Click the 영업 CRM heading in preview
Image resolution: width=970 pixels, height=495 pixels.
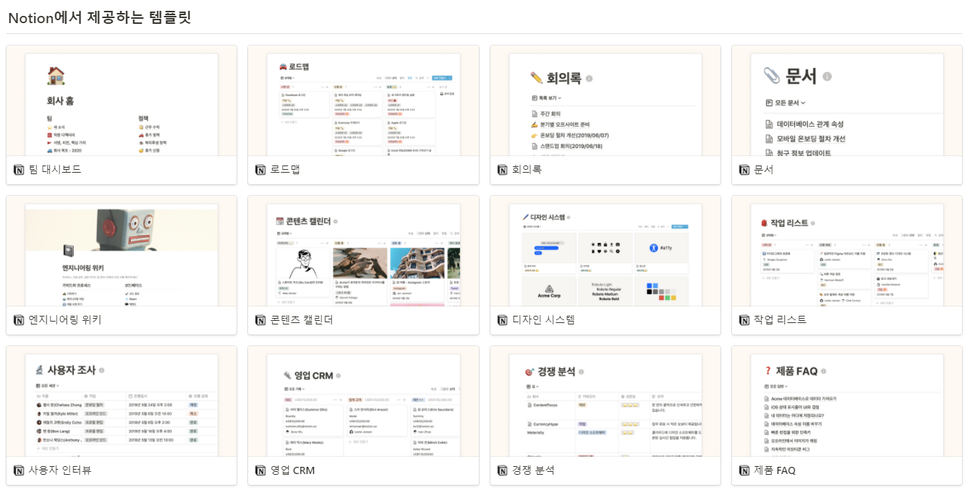(313, 376)
